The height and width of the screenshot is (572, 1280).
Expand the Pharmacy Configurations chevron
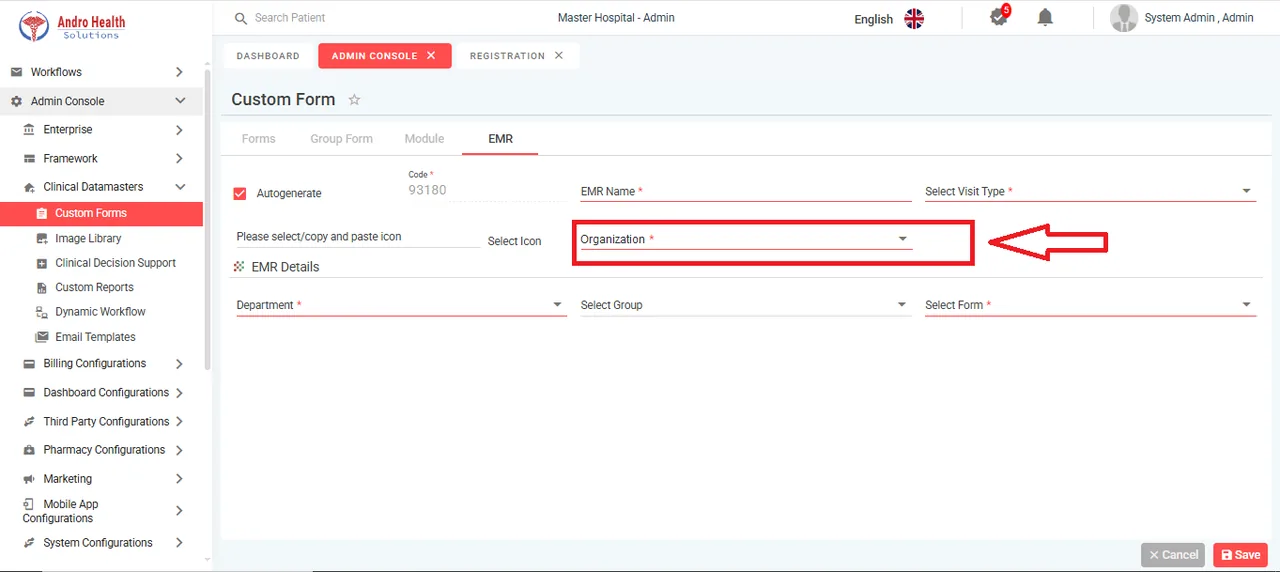(x=179, y=450)
